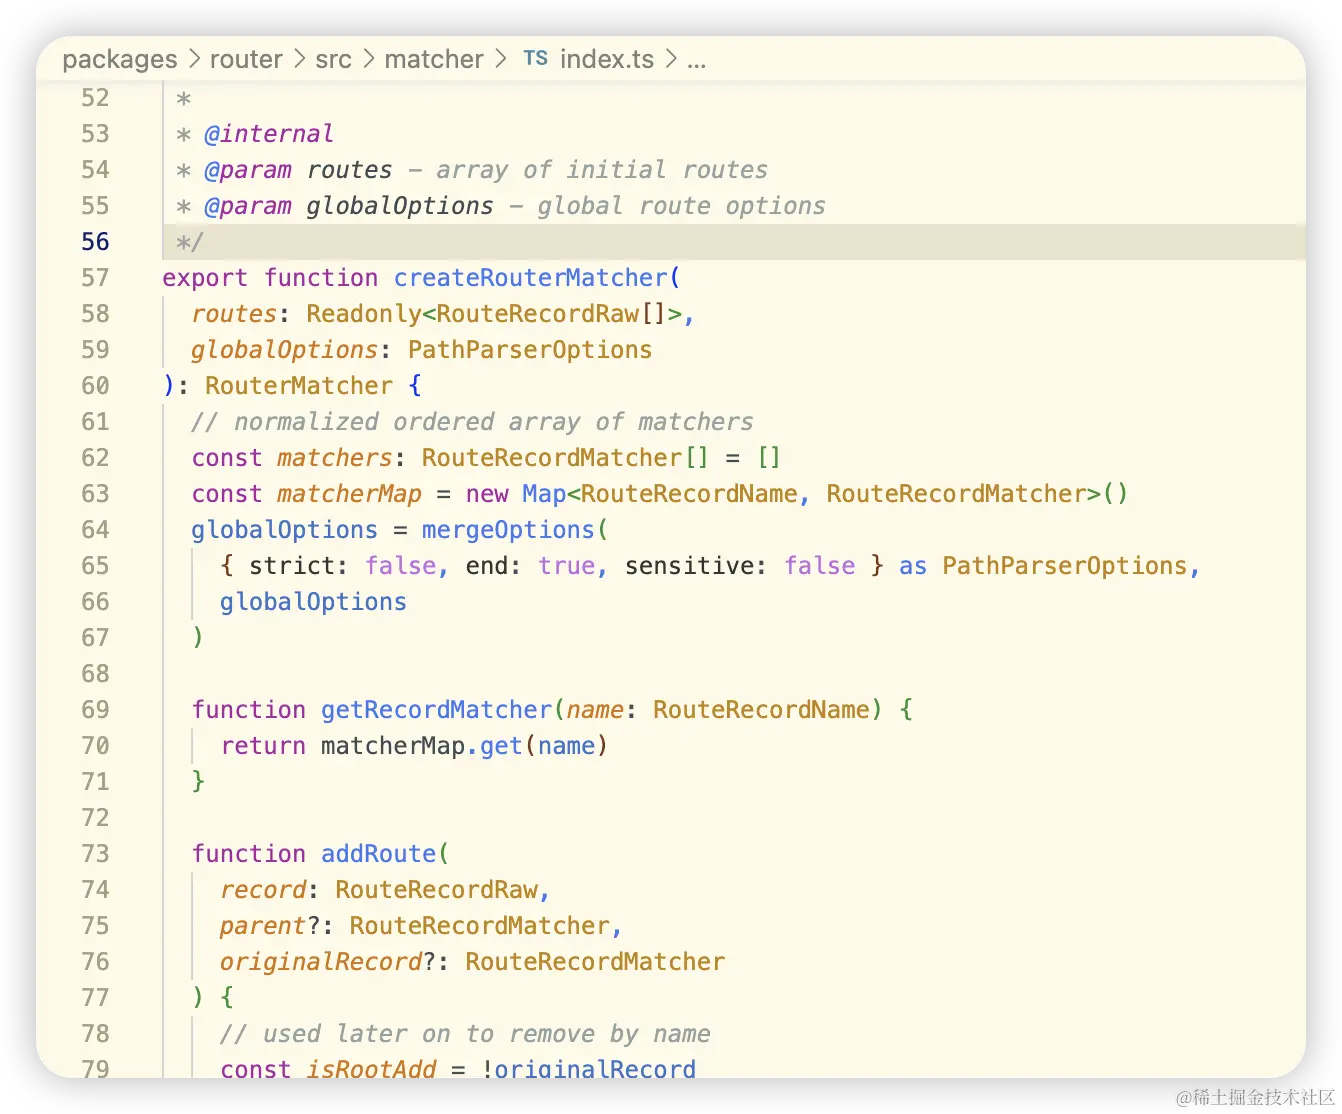Click 'RouteRecordName' inside the Map generic
This screenshot has width=1342, height=1114.
pos(689,494)
